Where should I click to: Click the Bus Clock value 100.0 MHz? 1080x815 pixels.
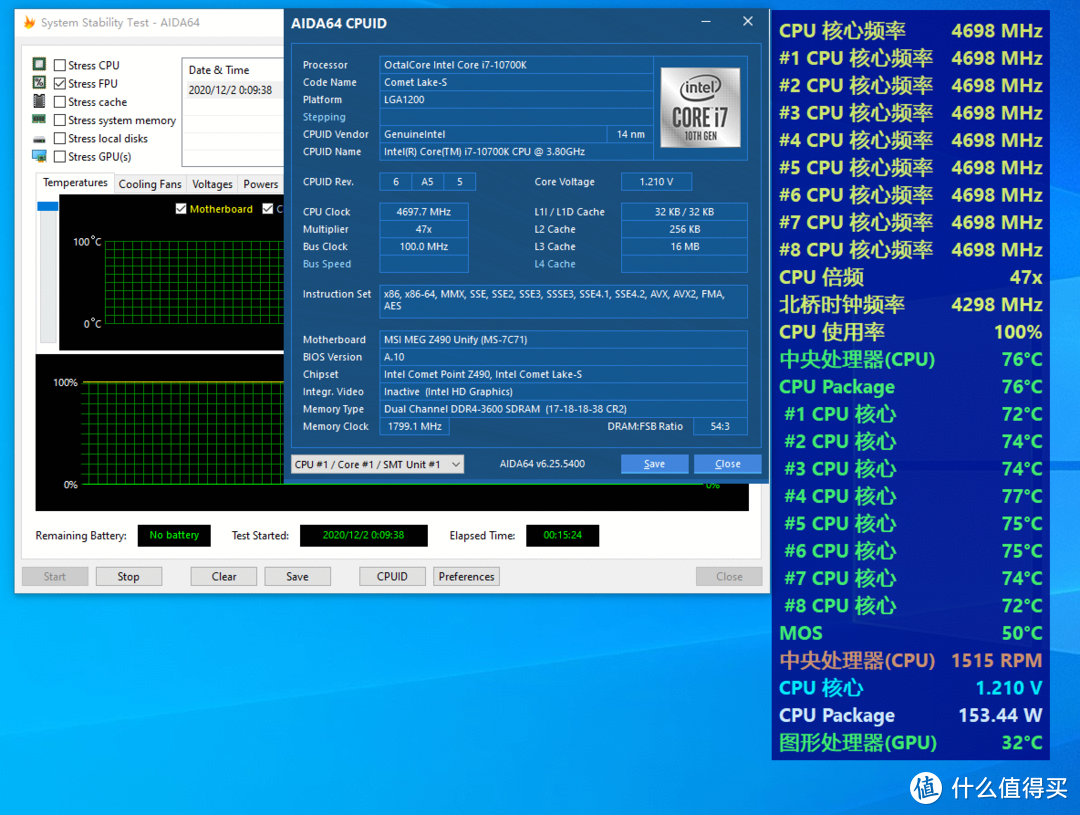coord(424,247)
